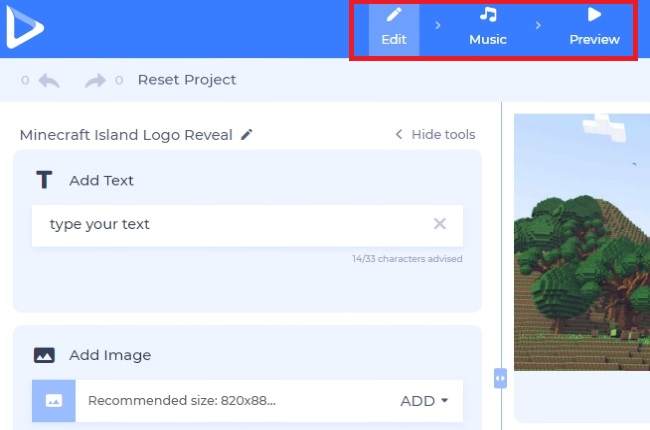Go to the Preview step

[x=594, y=28]
